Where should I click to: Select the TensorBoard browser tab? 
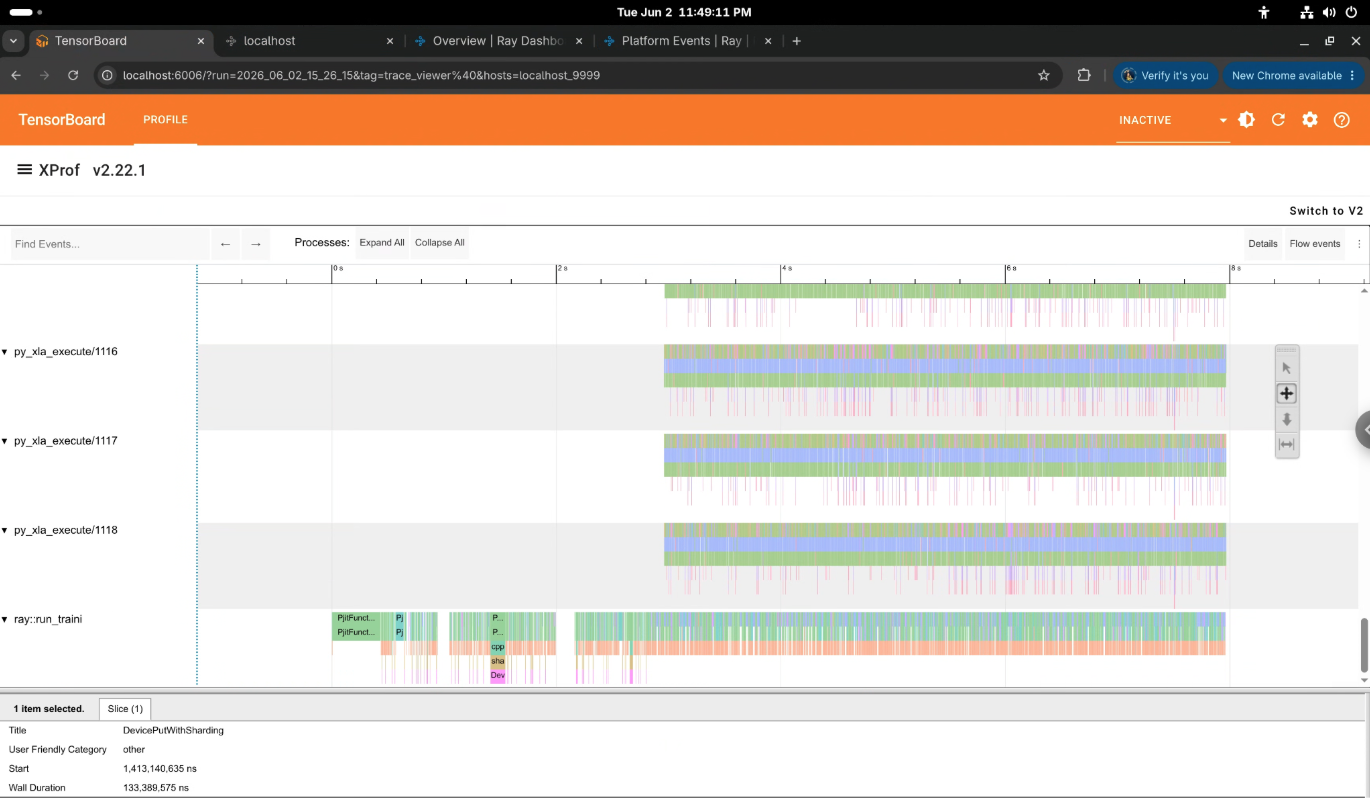120,41
